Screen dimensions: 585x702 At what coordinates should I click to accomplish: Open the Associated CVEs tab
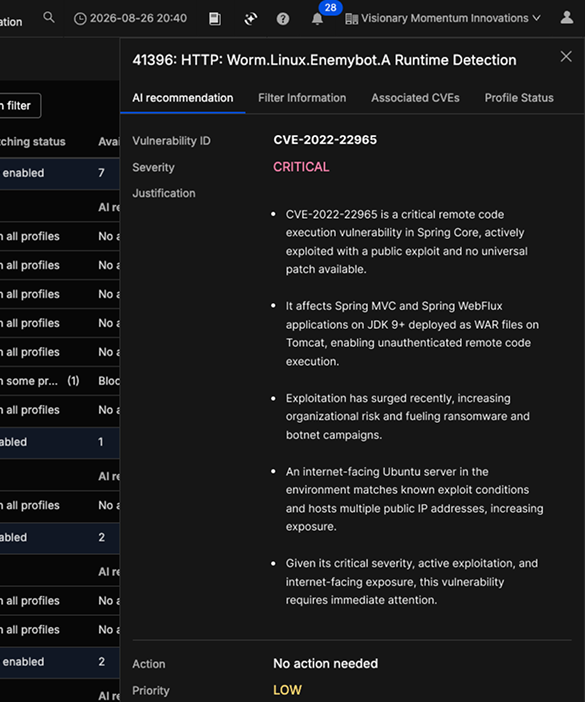[x=415, y=98]
